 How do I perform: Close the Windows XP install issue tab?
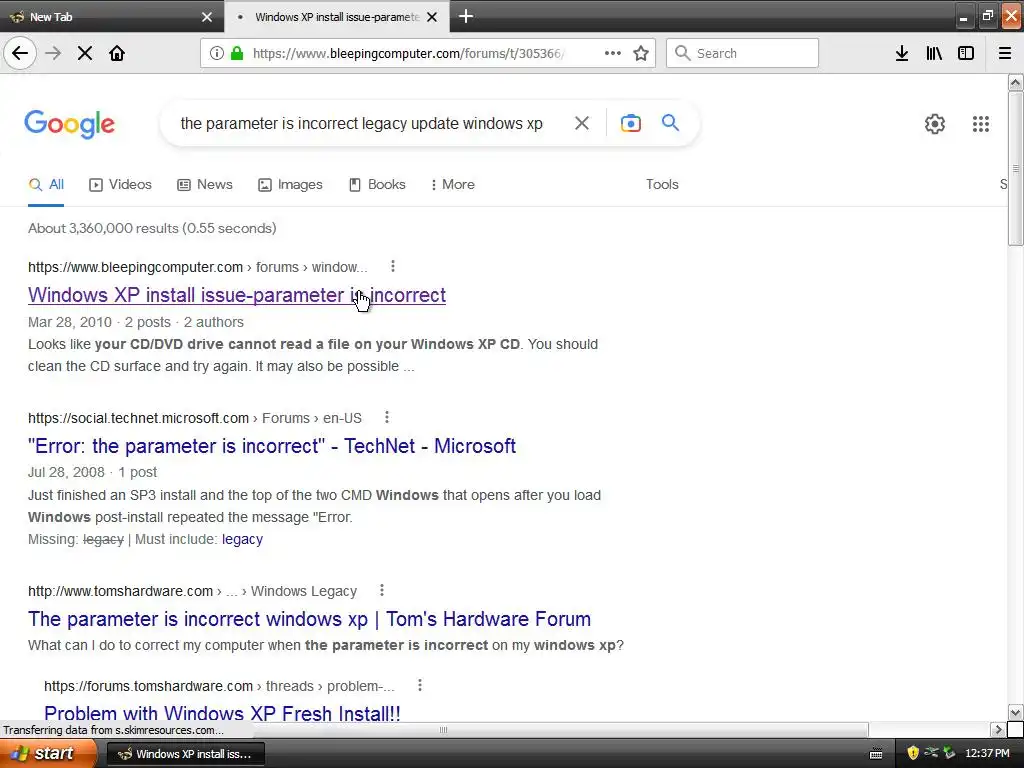432,17
